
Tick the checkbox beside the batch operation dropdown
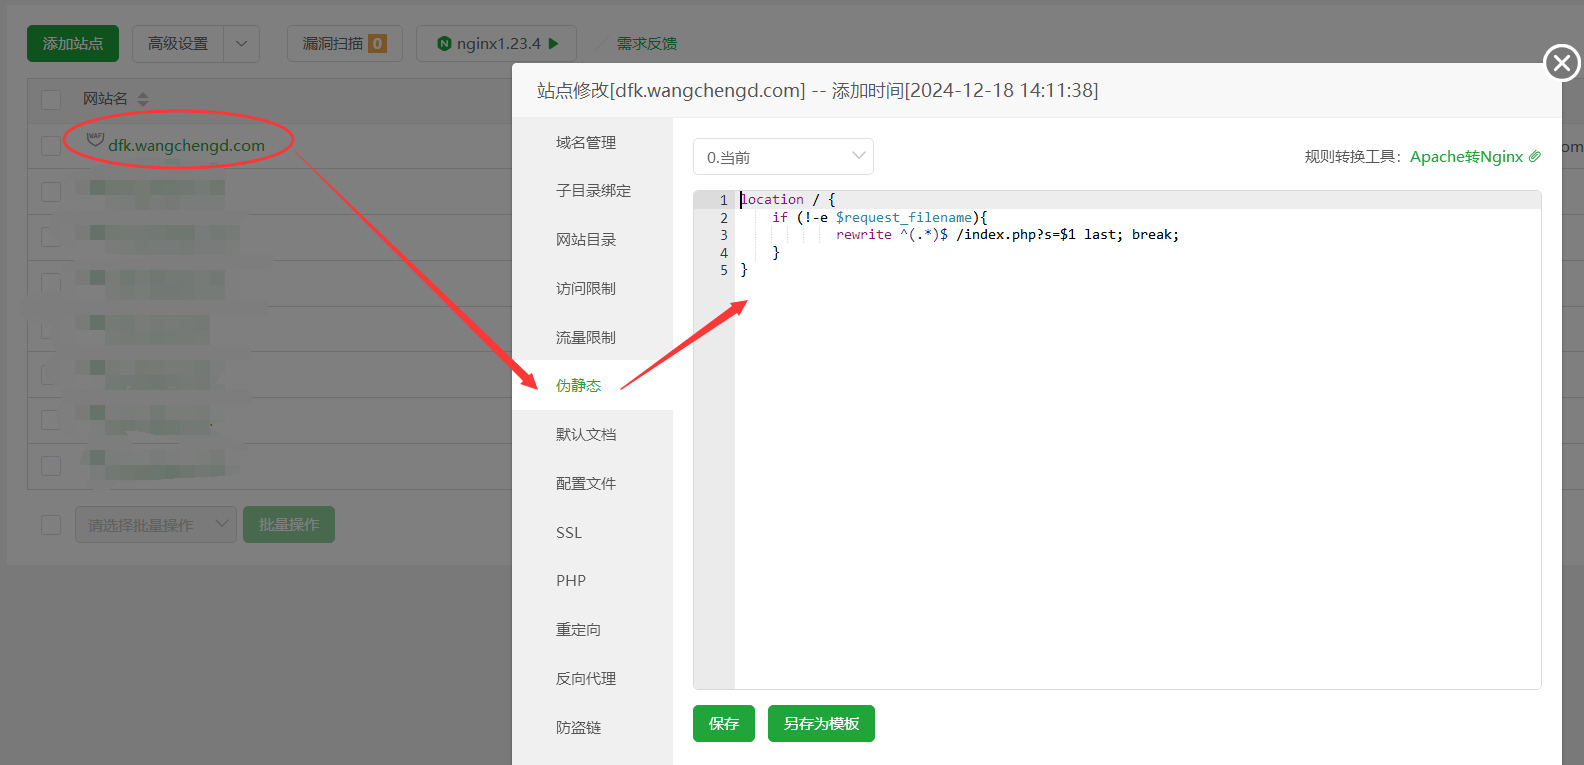[51, 525]
